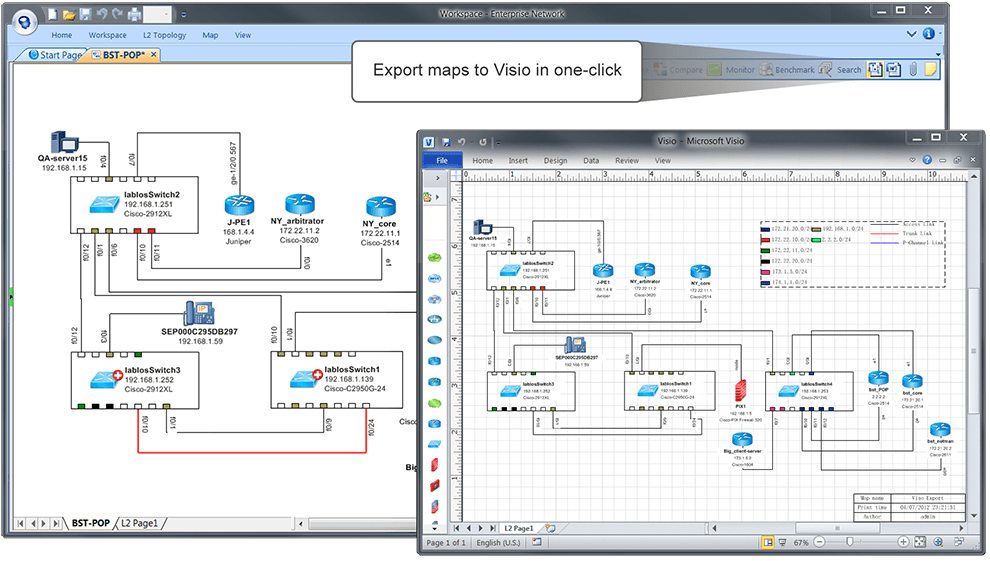990x561 pixels.
Task: Select the NY_arbitrator router icon in Workspace map
Action: 299,204
